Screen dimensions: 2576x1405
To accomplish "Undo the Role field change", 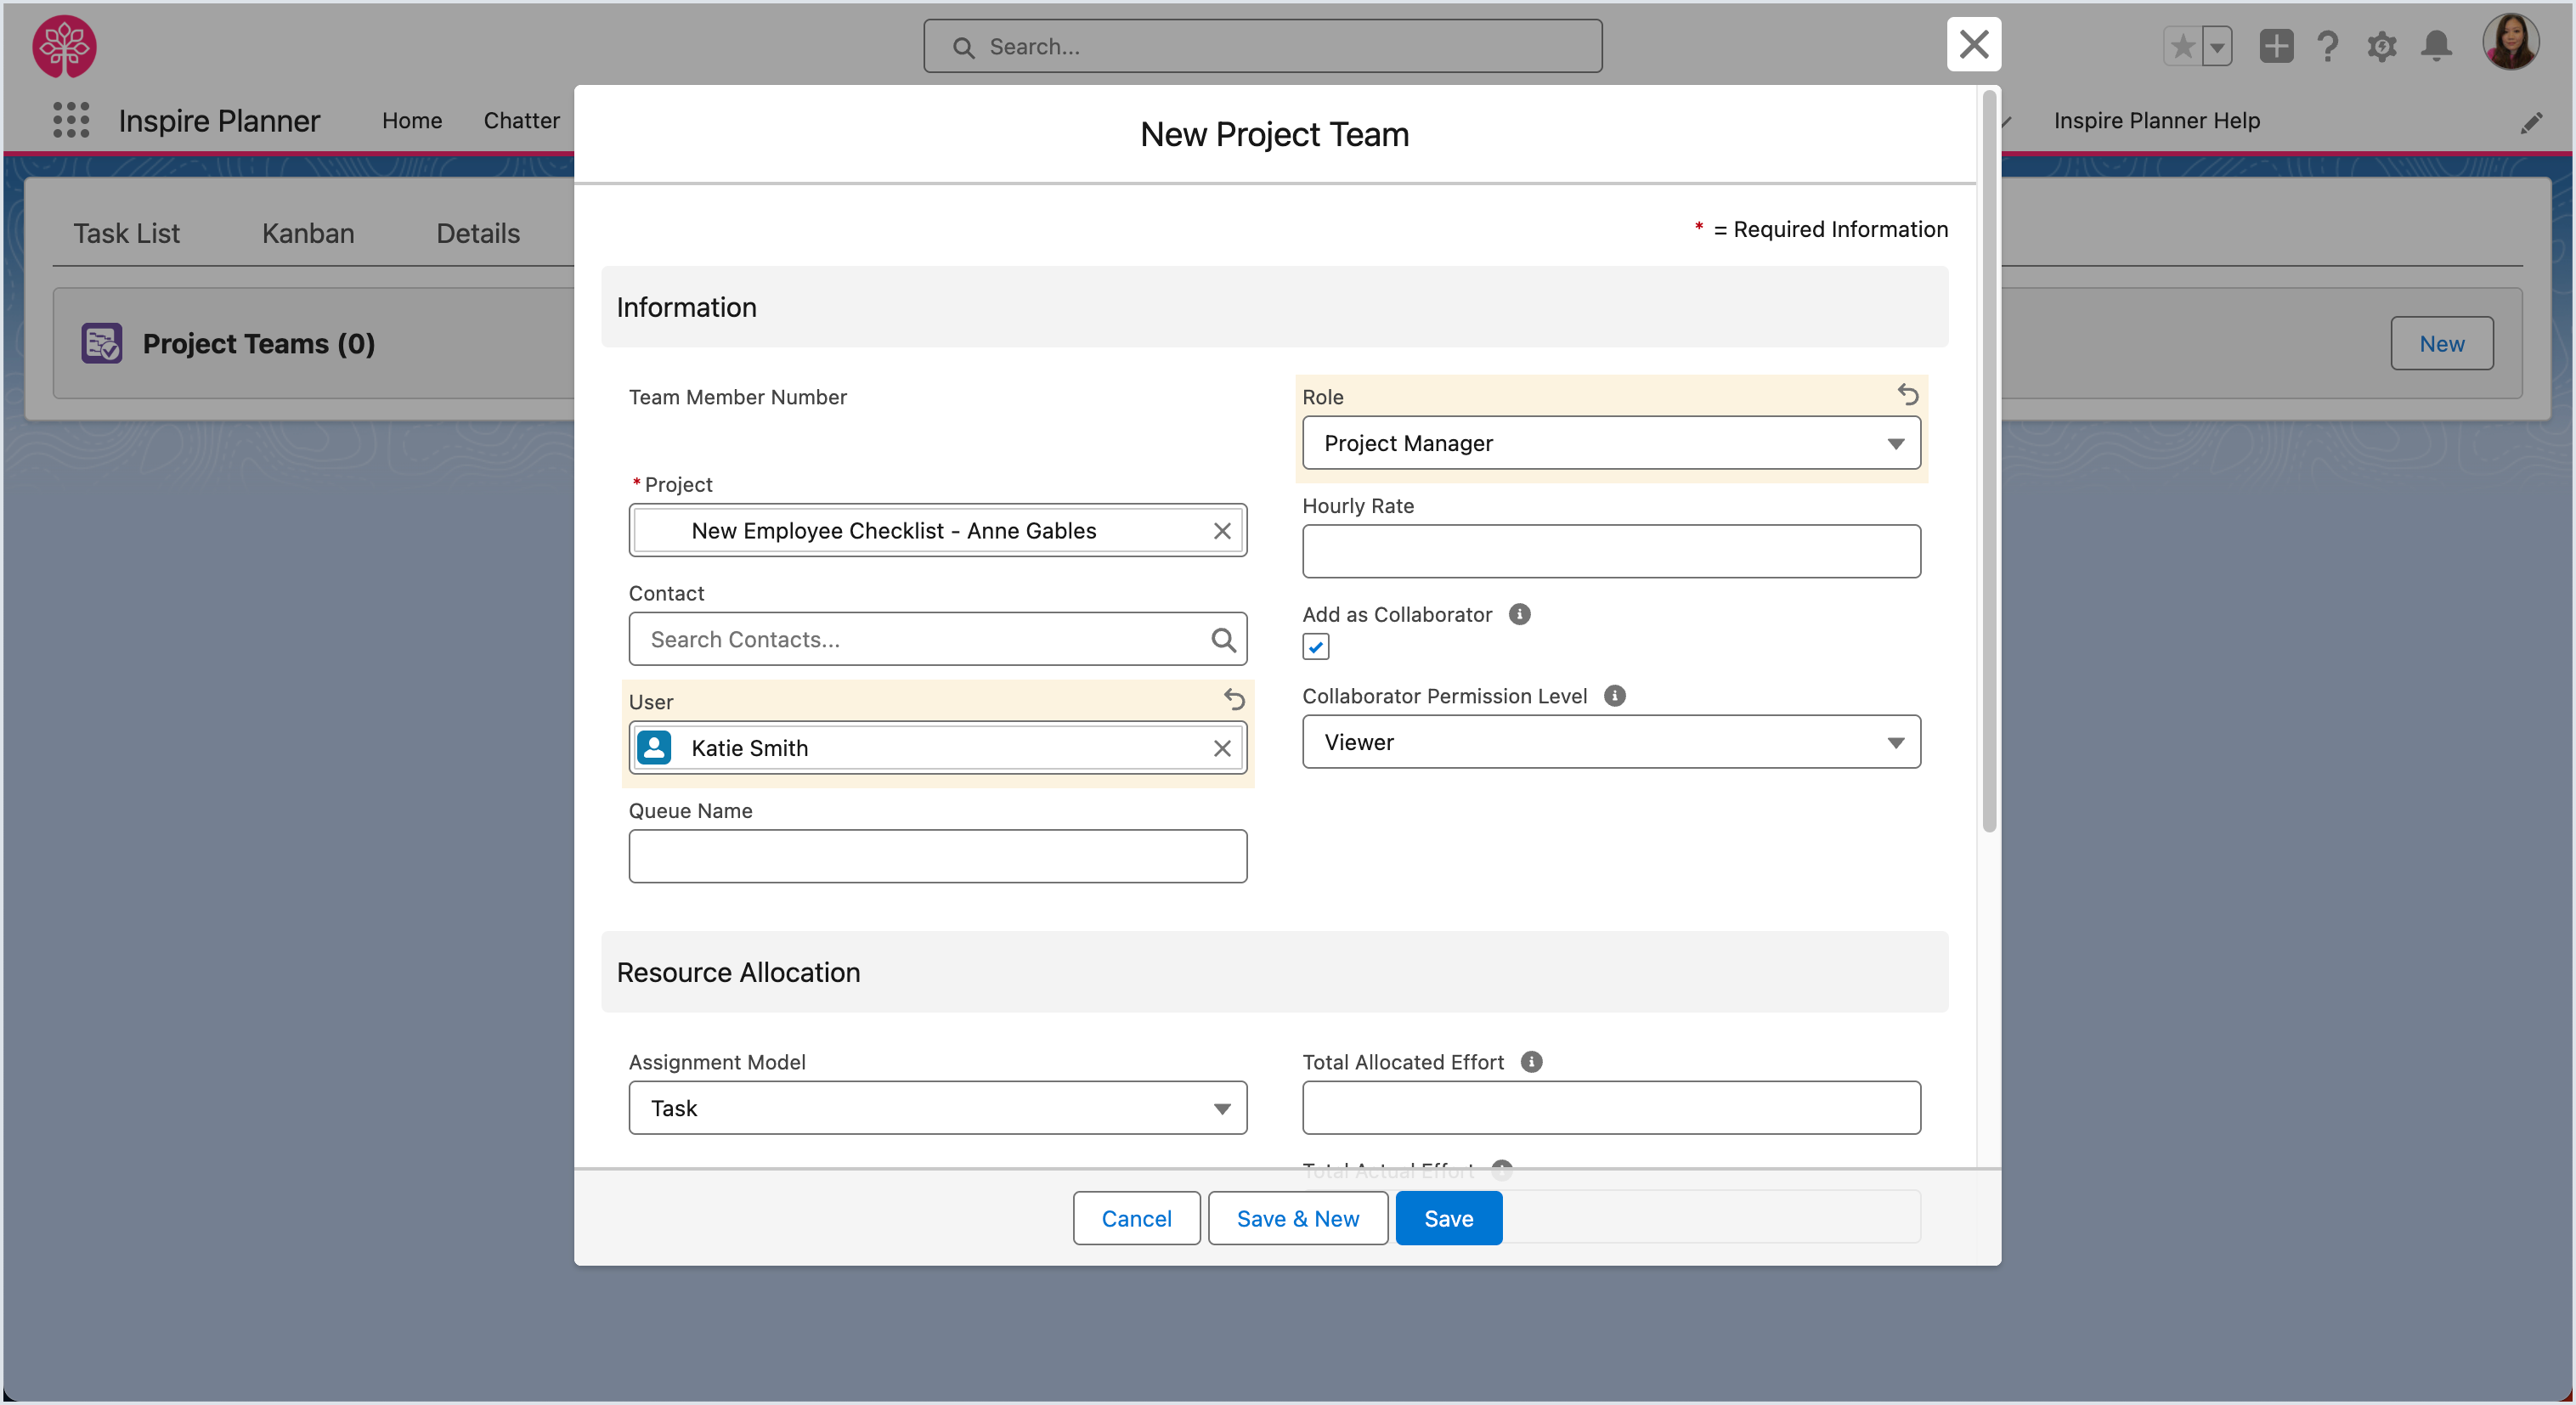I will tap(1907, 395).
